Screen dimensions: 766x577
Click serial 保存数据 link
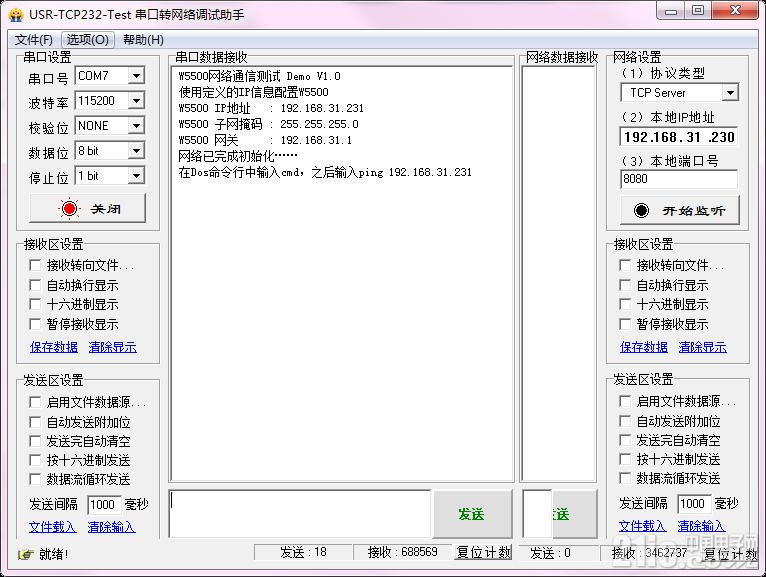54,347
